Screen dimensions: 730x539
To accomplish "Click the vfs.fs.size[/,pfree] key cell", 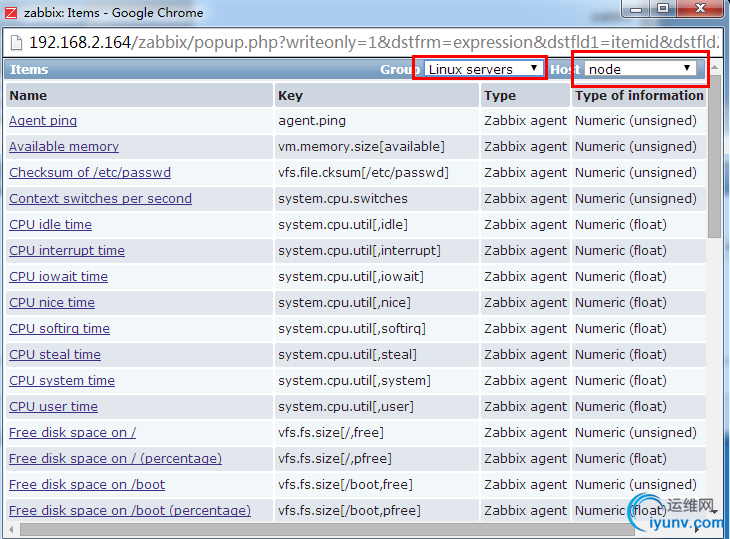I will (377, 458).
